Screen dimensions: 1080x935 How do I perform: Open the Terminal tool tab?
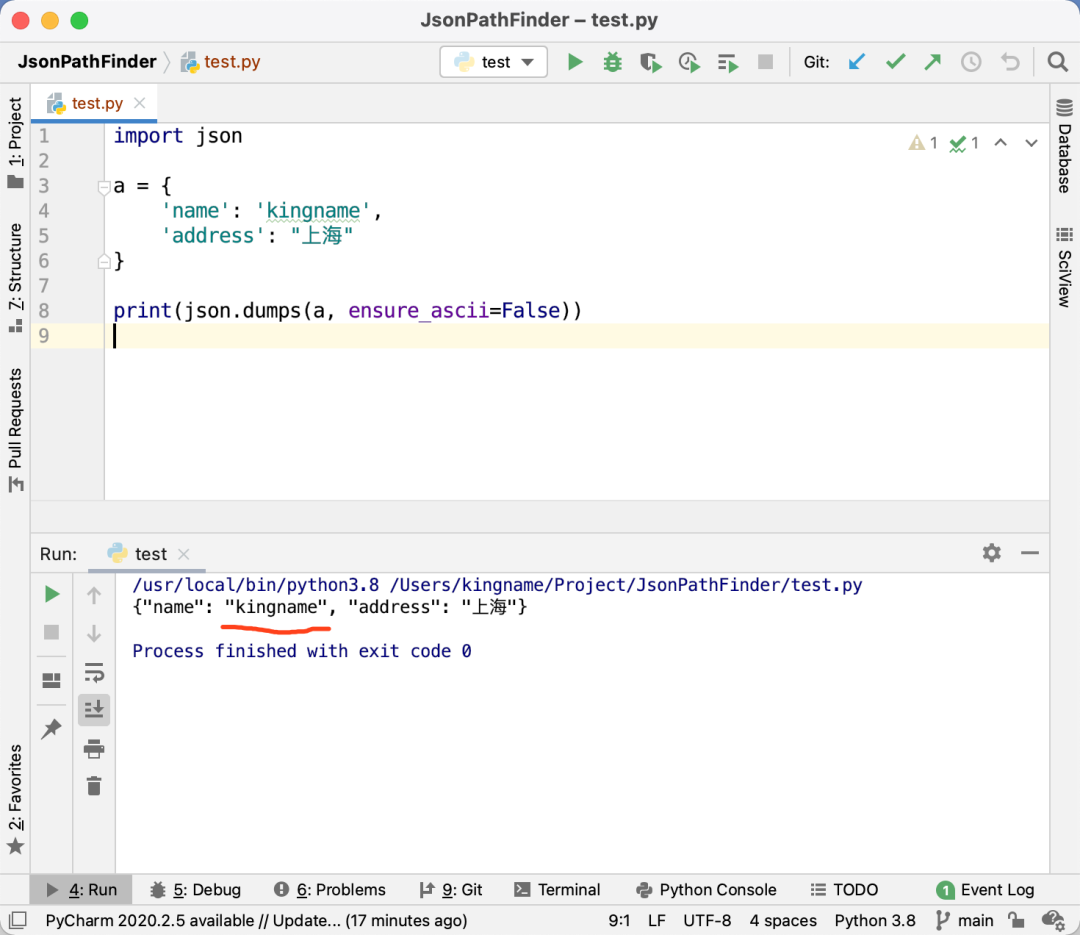tap(557, 890)
